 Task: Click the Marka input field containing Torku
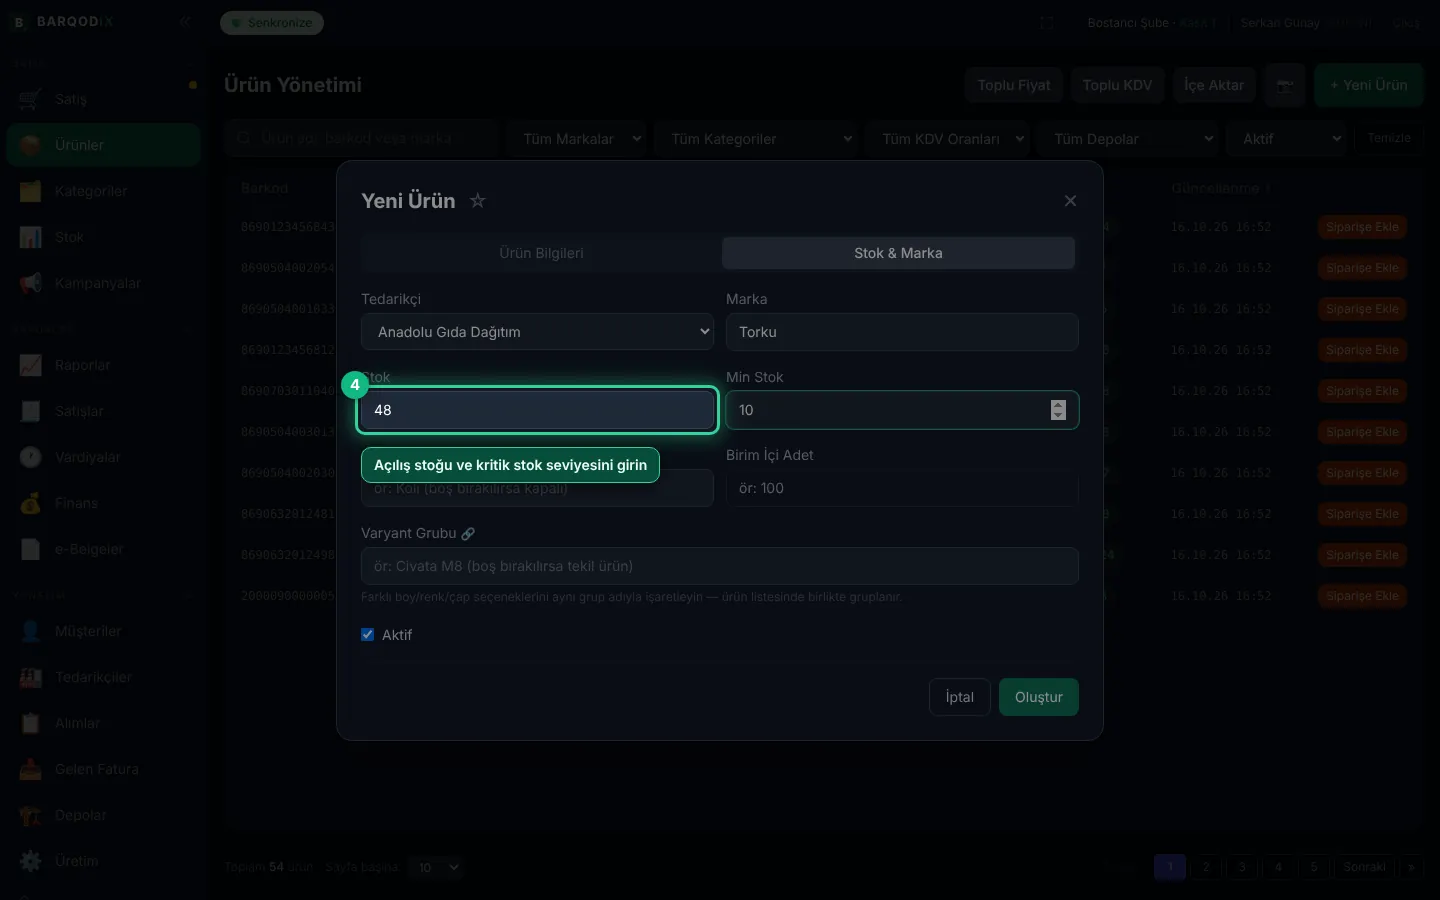pos(902,332)
